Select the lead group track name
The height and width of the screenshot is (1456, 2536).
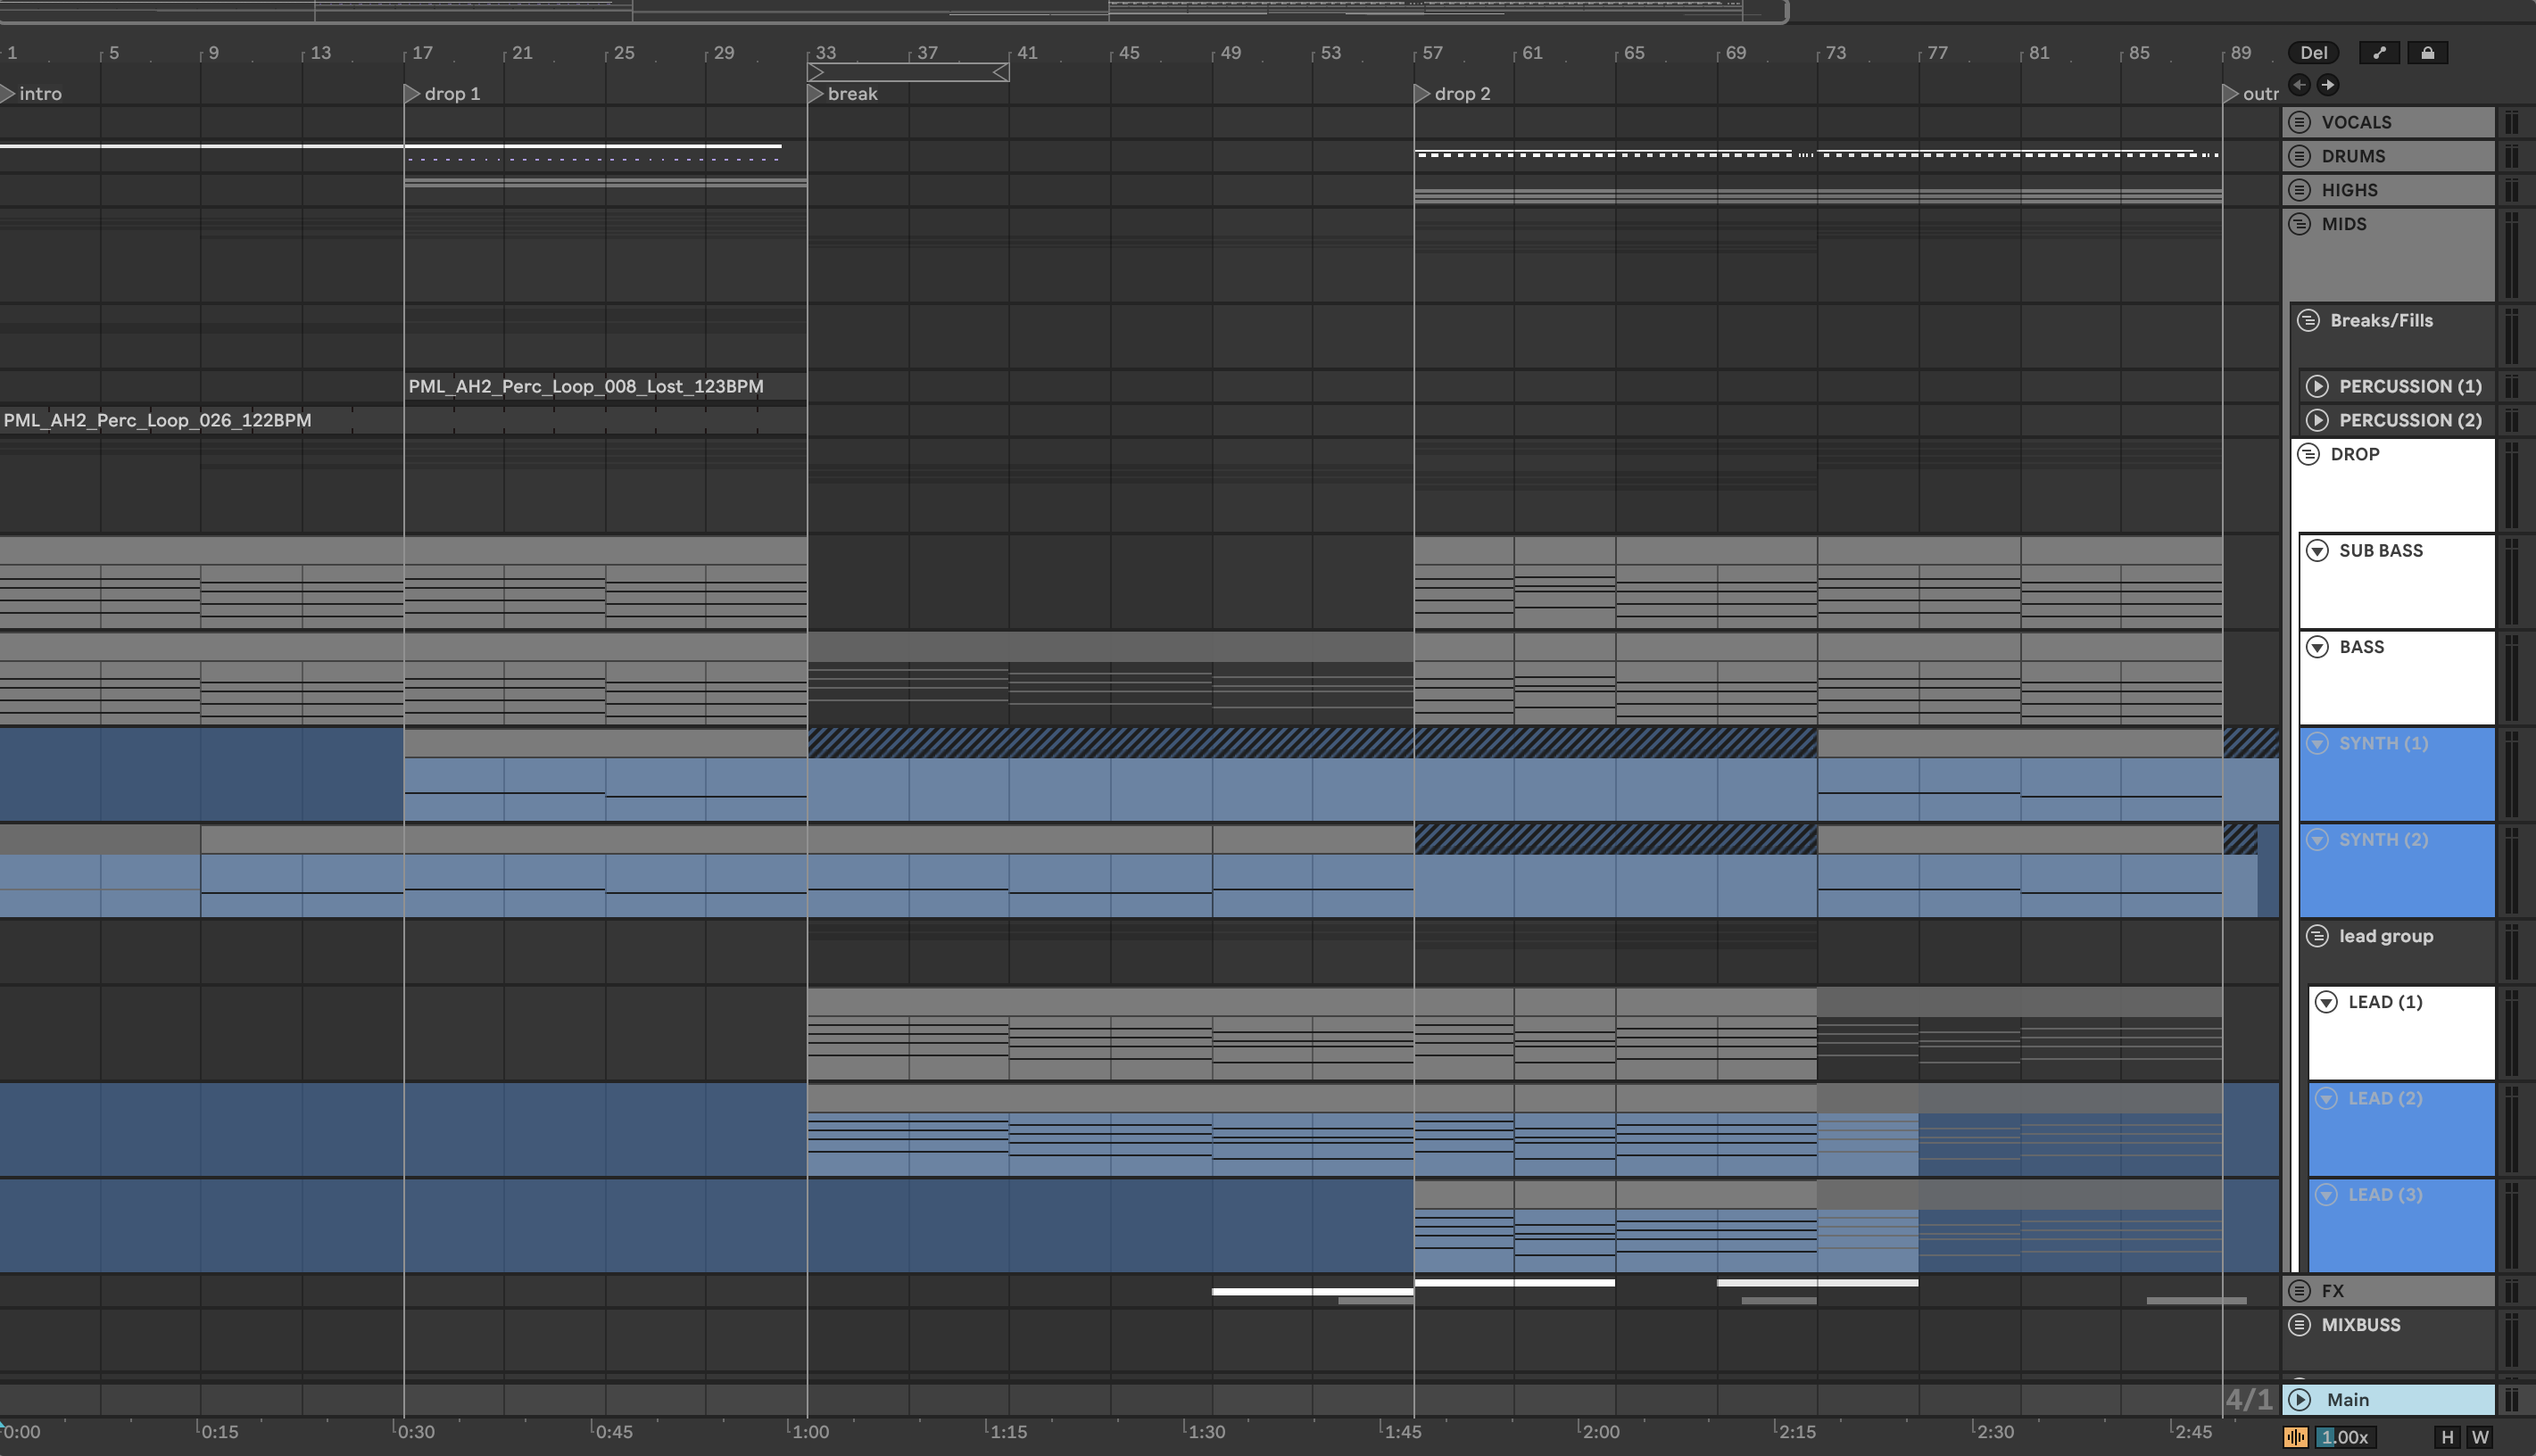click(2385, 936)
